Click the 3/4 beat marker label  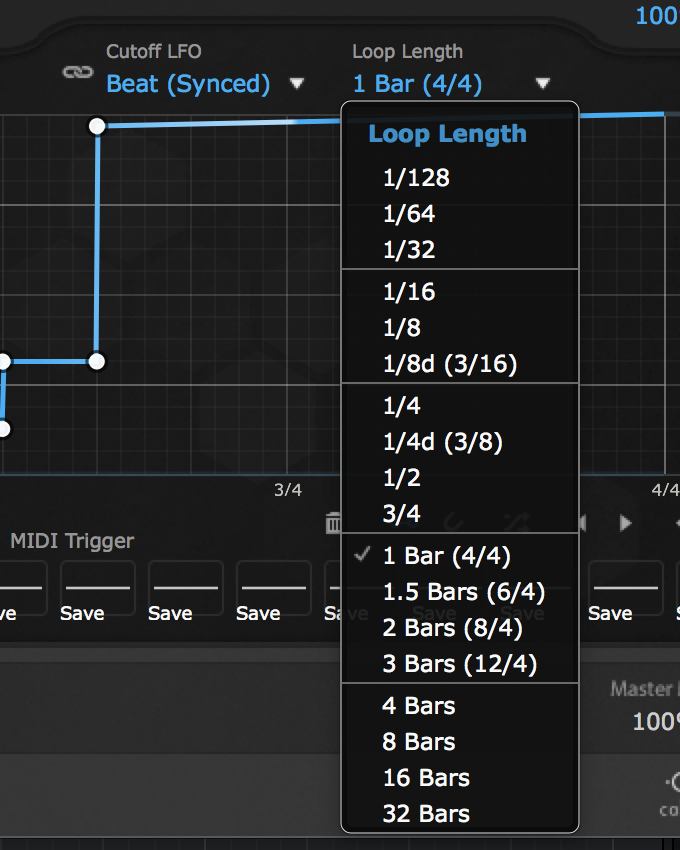tap(288, 490)
